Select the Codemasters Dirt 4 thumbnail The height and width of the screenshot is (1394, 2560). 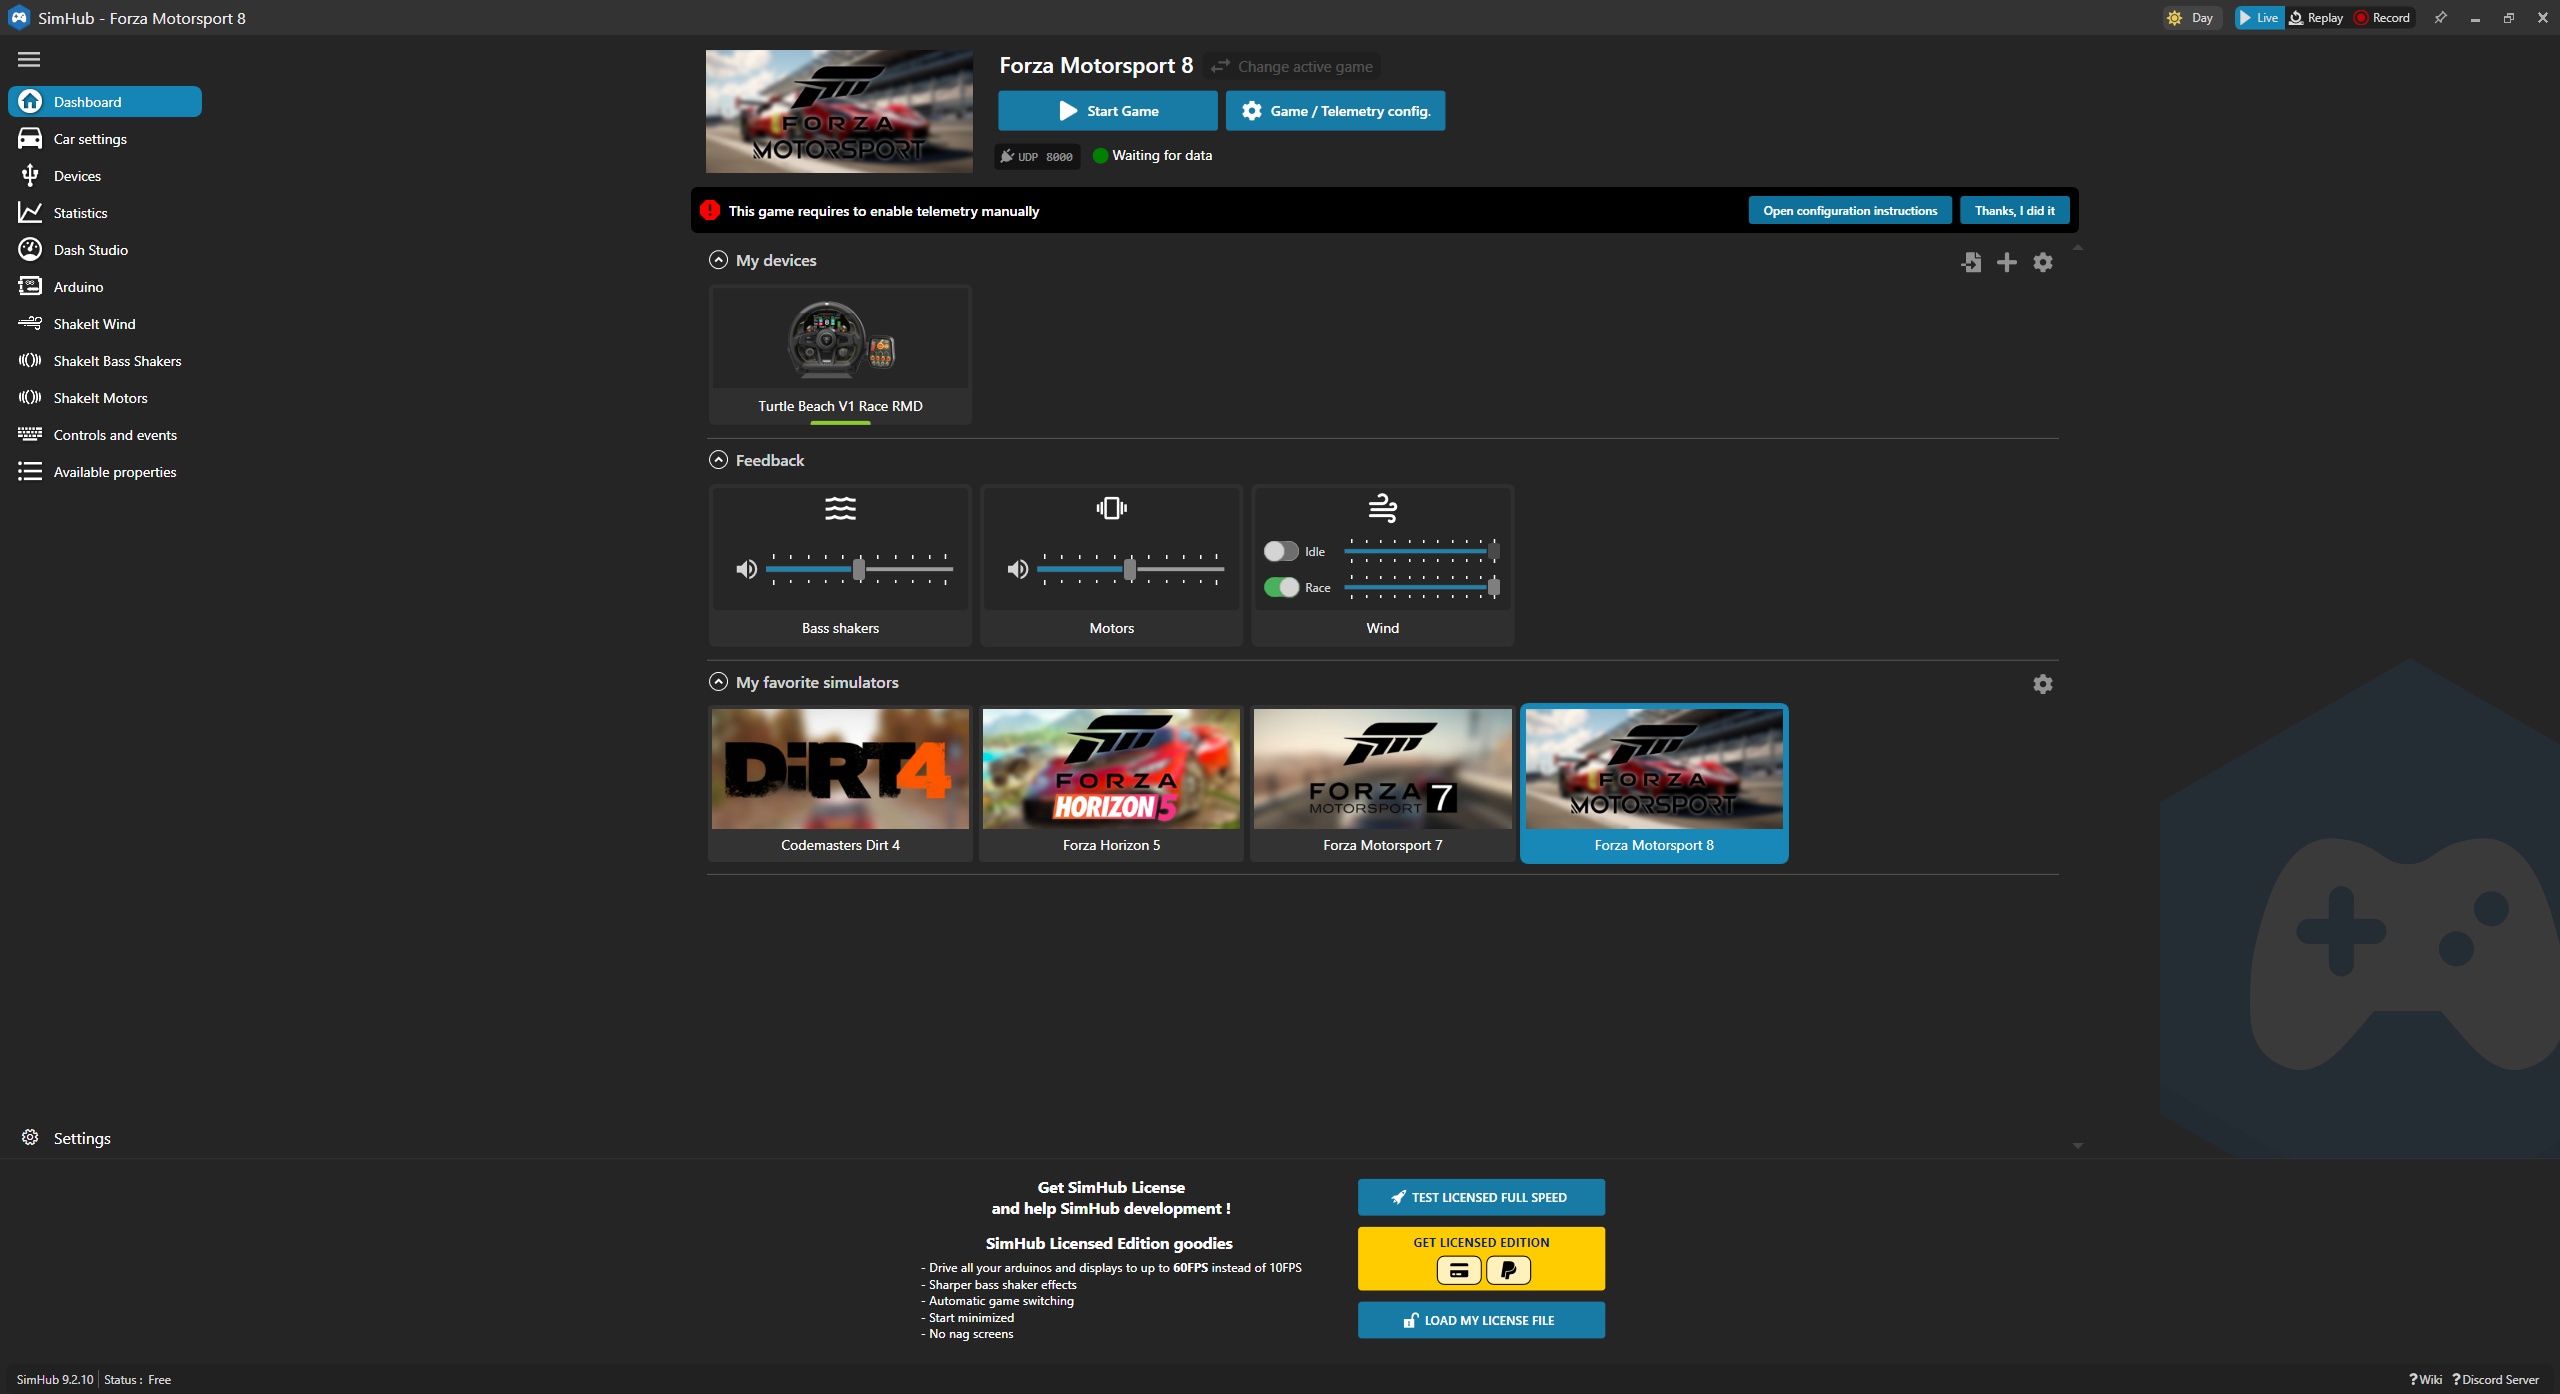click(840, 769)
